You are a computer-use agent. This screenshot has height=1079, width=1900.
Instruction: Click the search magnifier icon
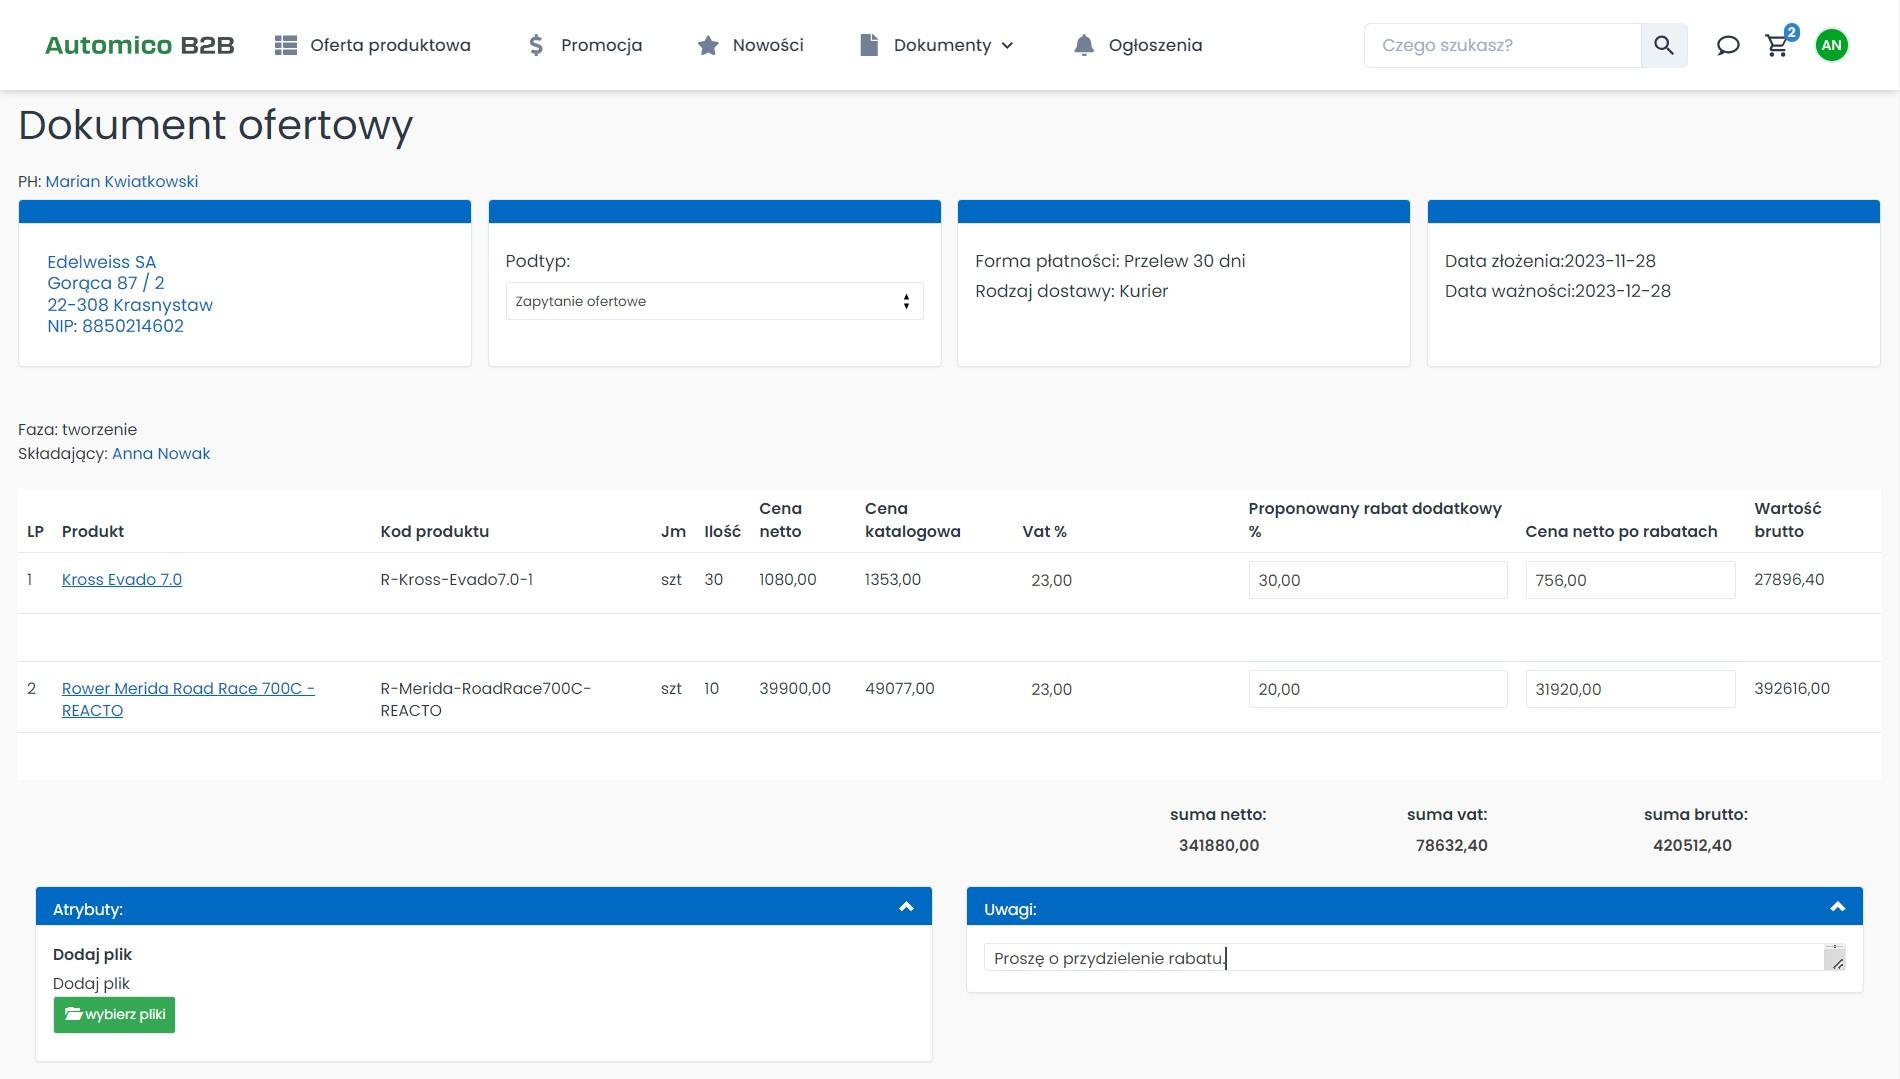pyautogui.click(x=1663, y=45)
